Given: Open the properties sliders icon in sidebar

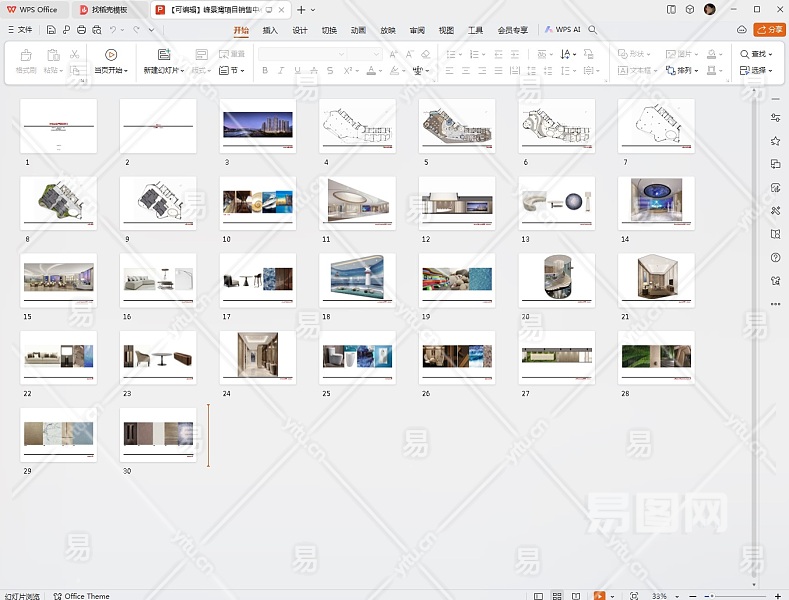Looking at the screenshot, I should pyautogui.click(x=775, y=118).
